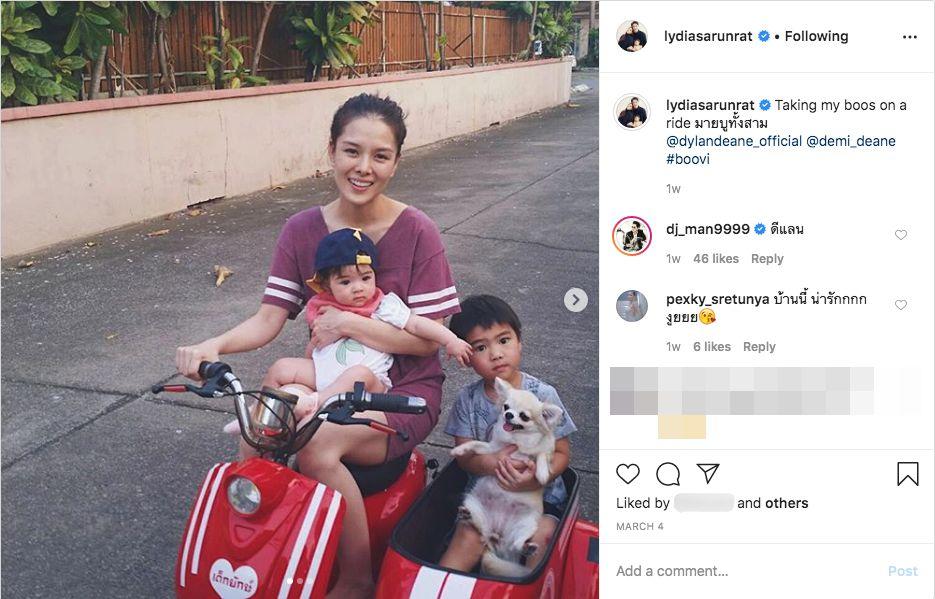
Task: Open dj_man9999 story avatar
Action: pyautogui.click(x=632, y=235)
